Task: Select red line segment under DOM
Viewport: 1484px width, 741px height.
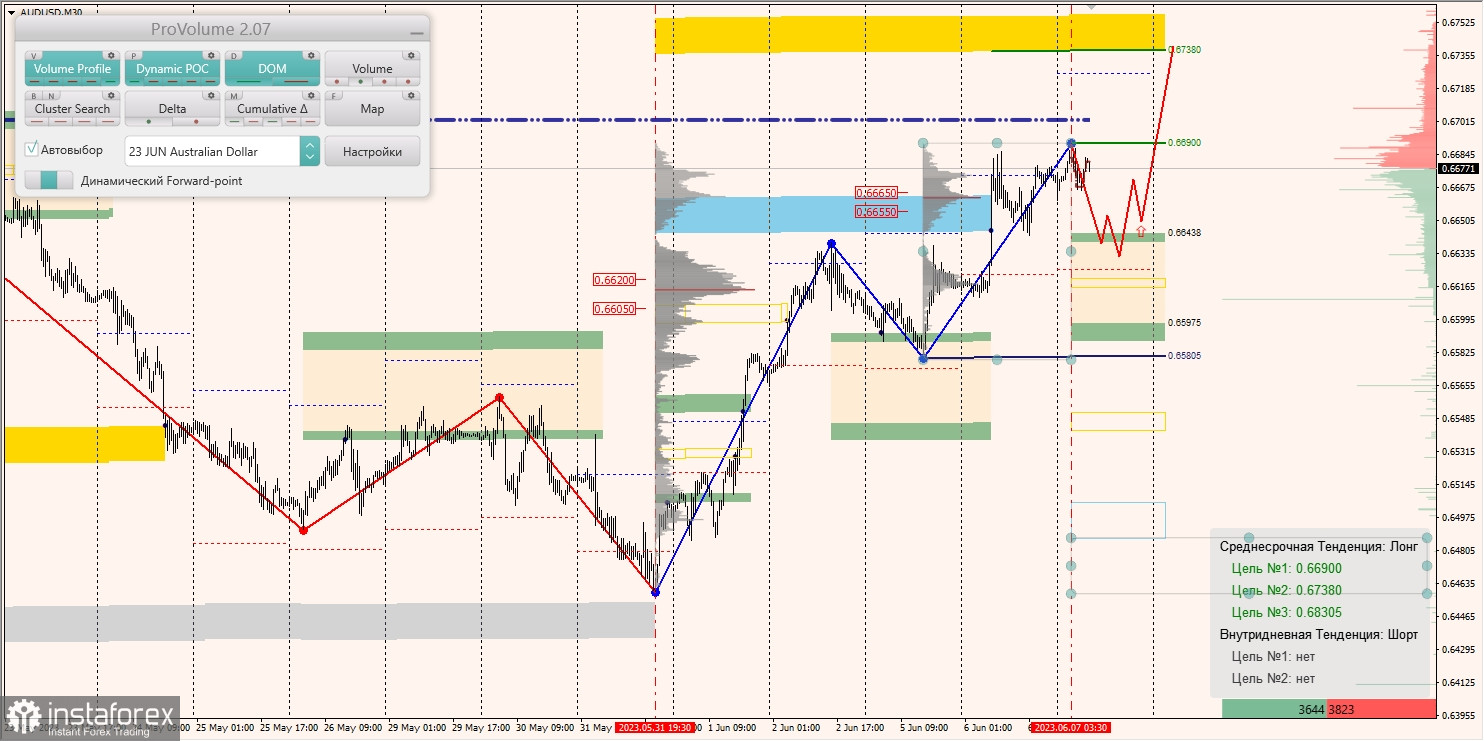Action: point(295,81)
